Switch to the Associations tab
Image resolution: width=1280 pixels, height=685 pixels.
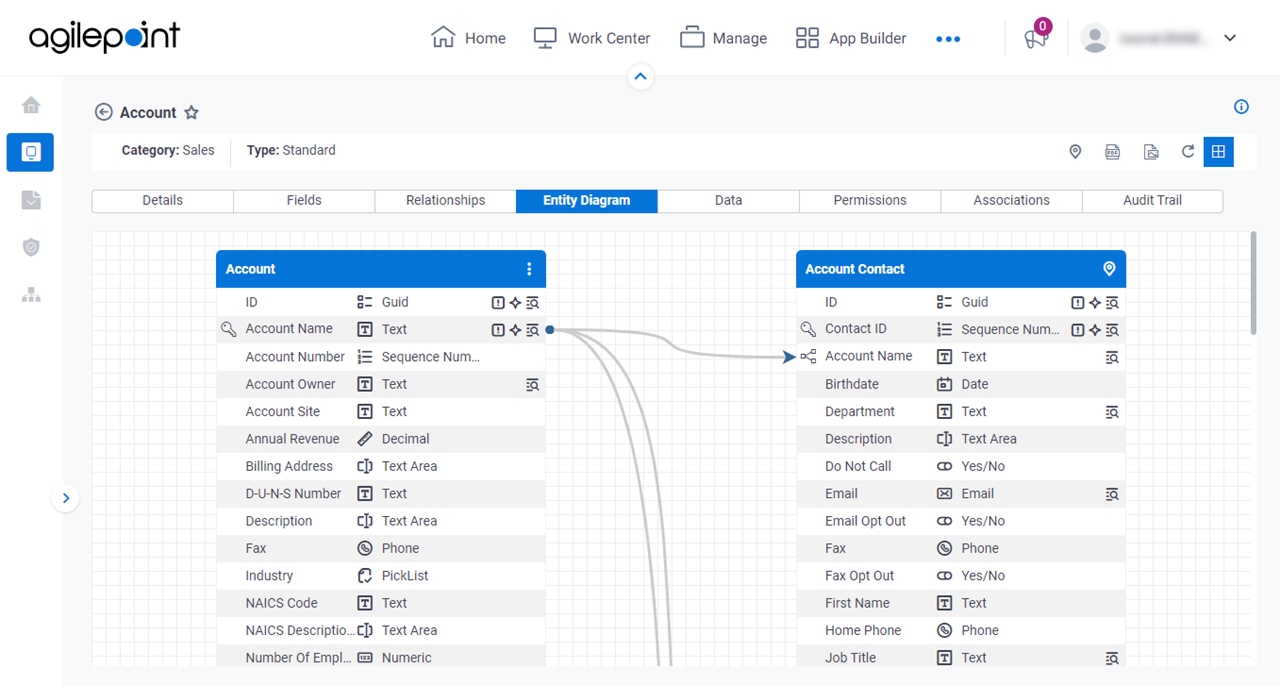tap(1011, 200)
